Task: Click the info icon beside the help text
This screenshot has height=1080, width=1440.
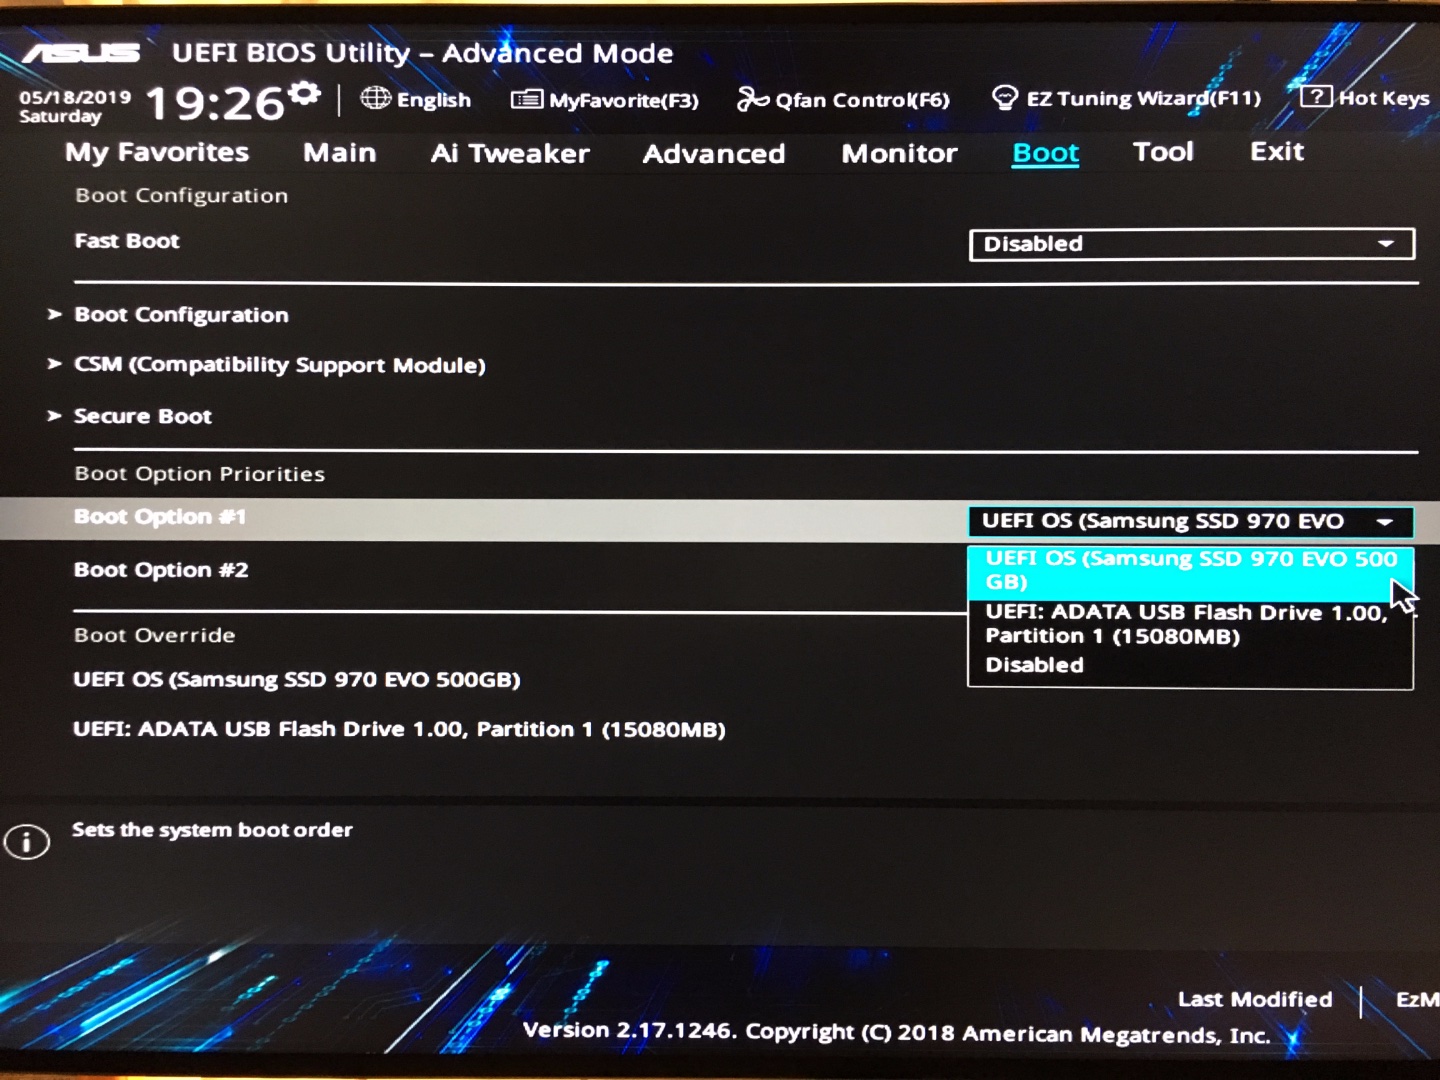Action: [27, 841]
